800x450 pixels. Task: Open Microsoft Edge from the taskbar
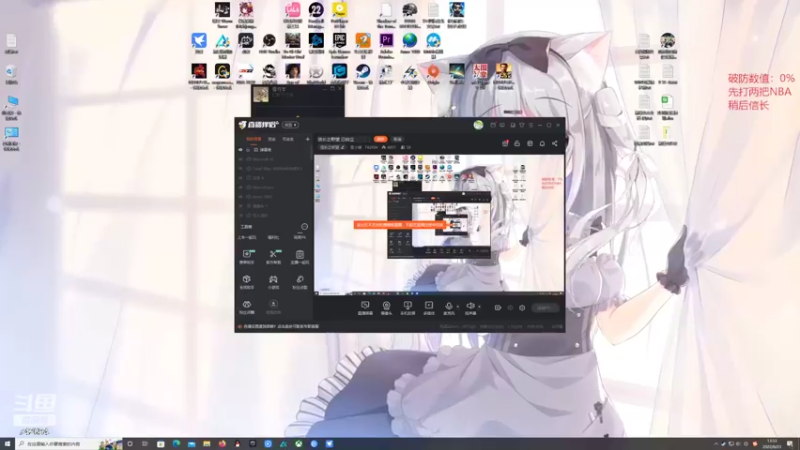pos(176,444)
